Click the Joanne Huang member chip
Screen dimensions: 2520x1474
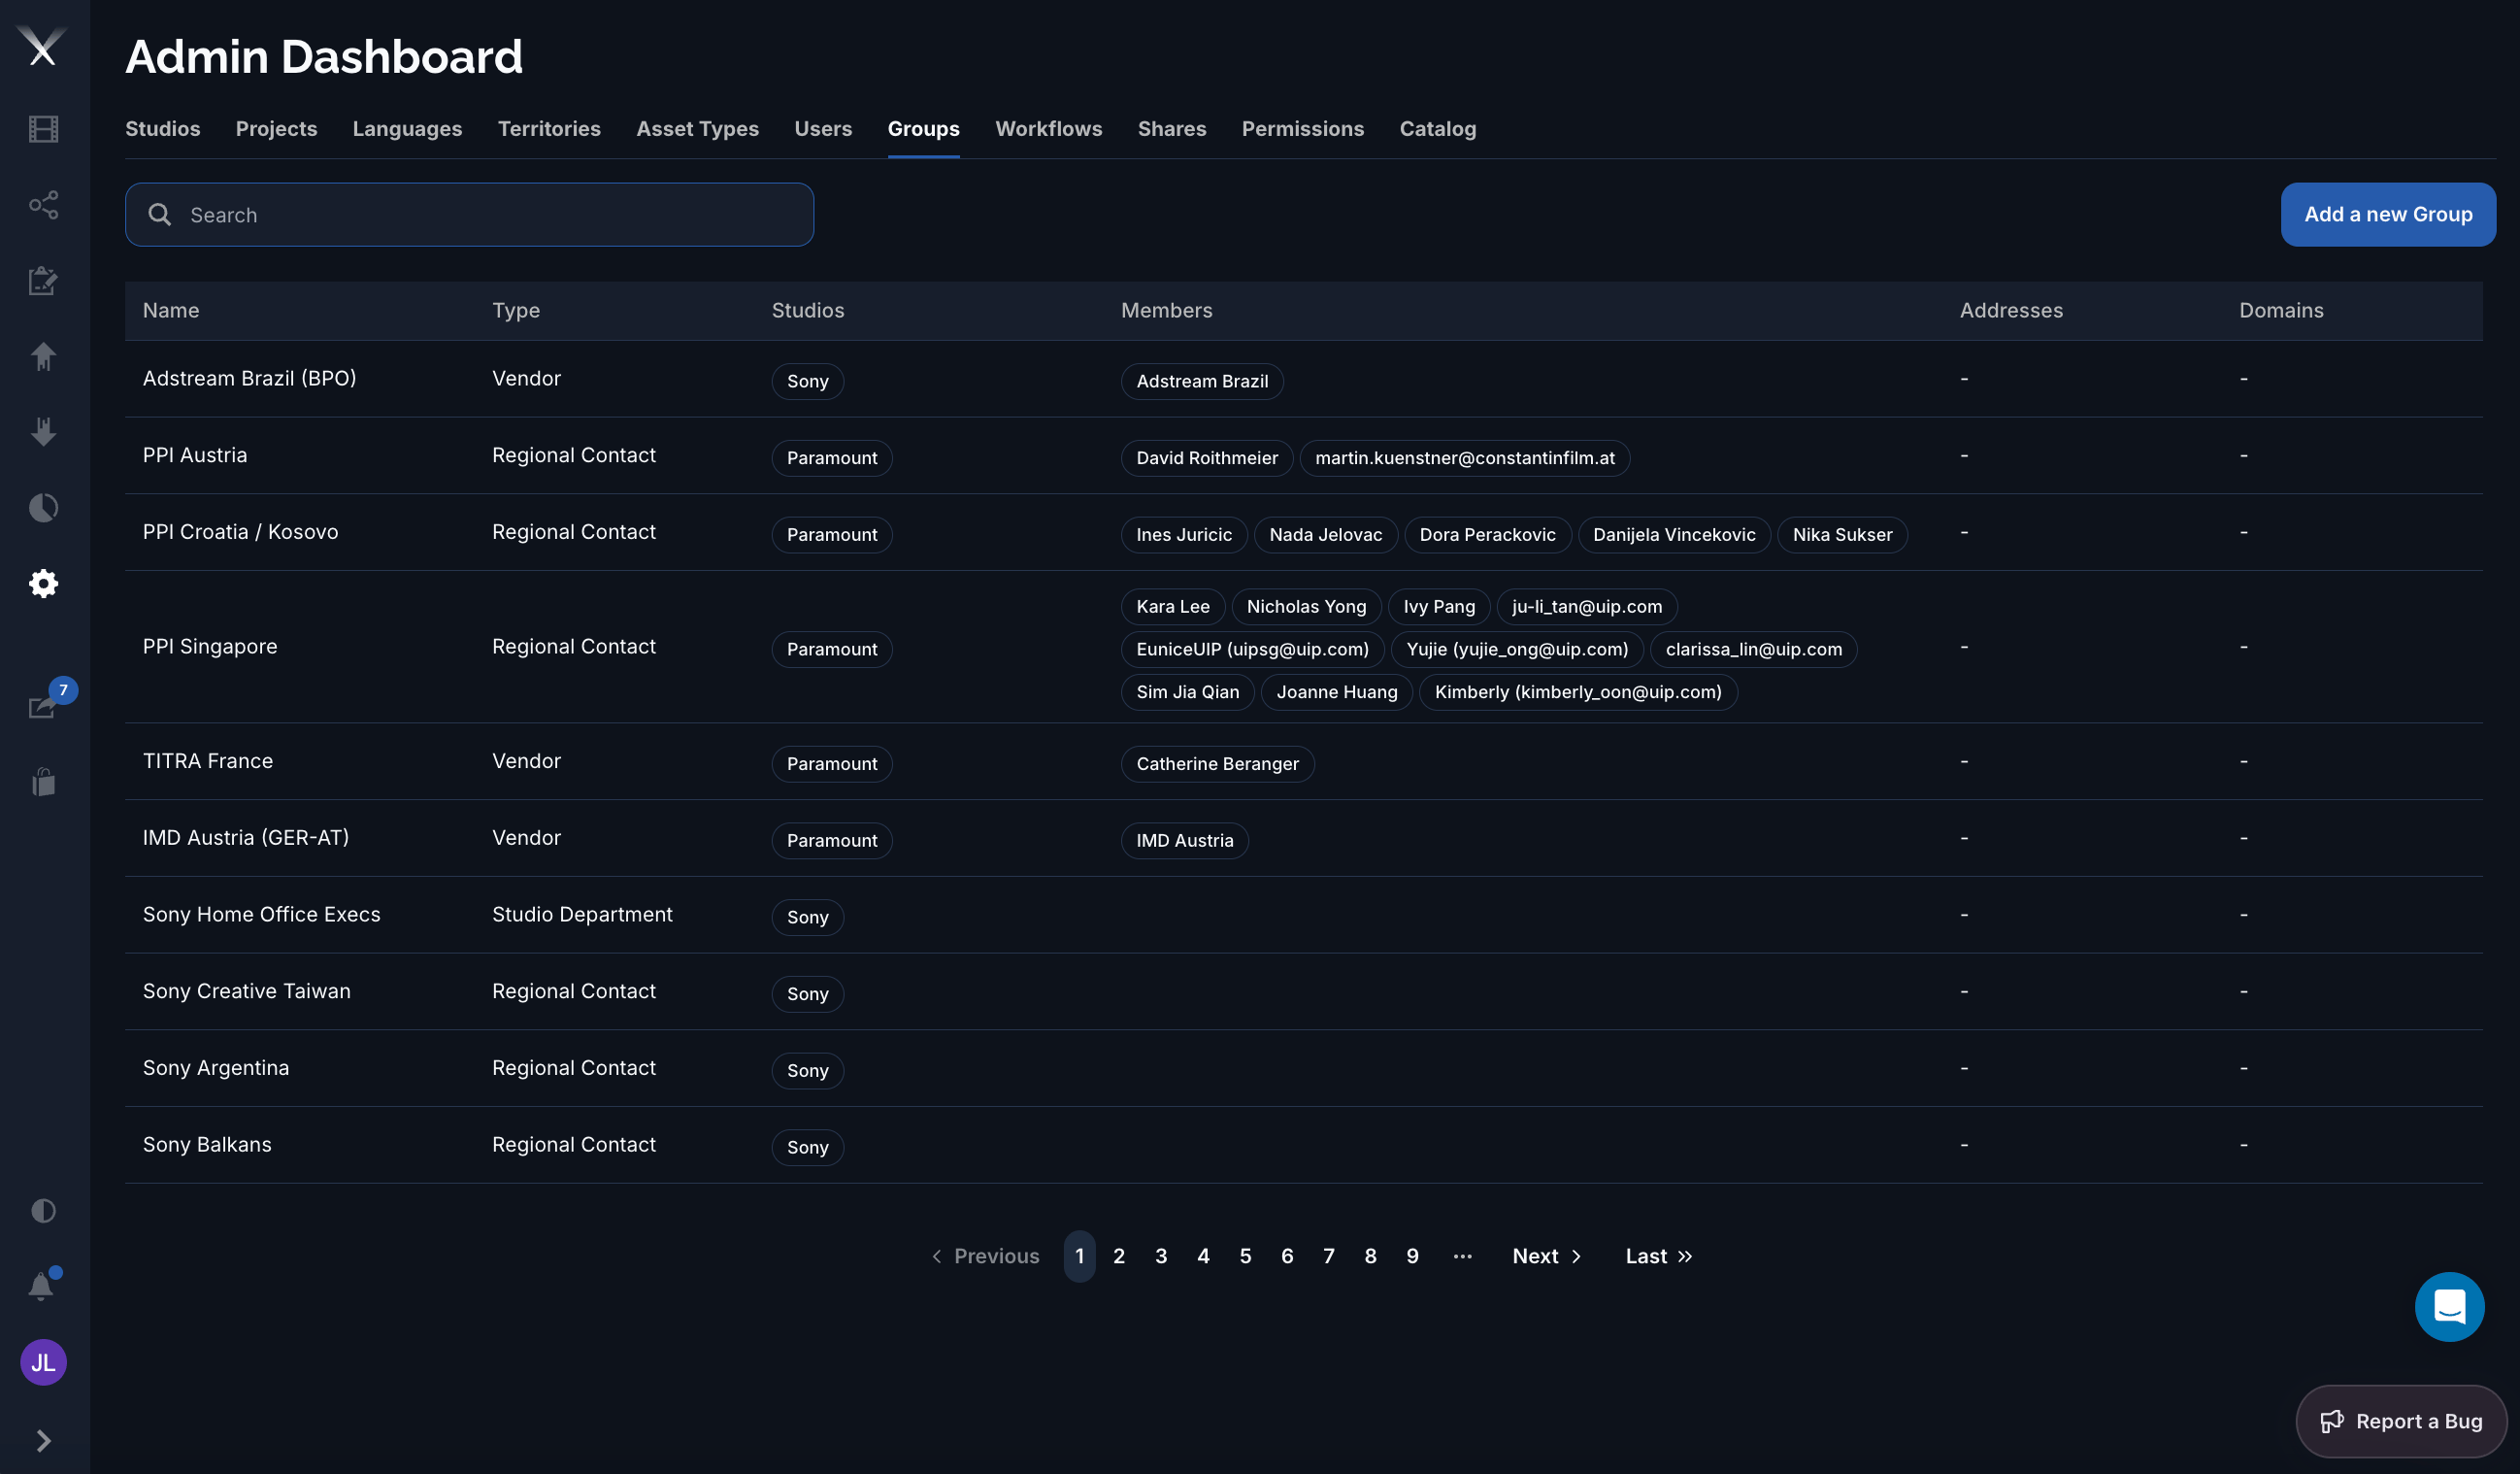(x=1336, y=692)
